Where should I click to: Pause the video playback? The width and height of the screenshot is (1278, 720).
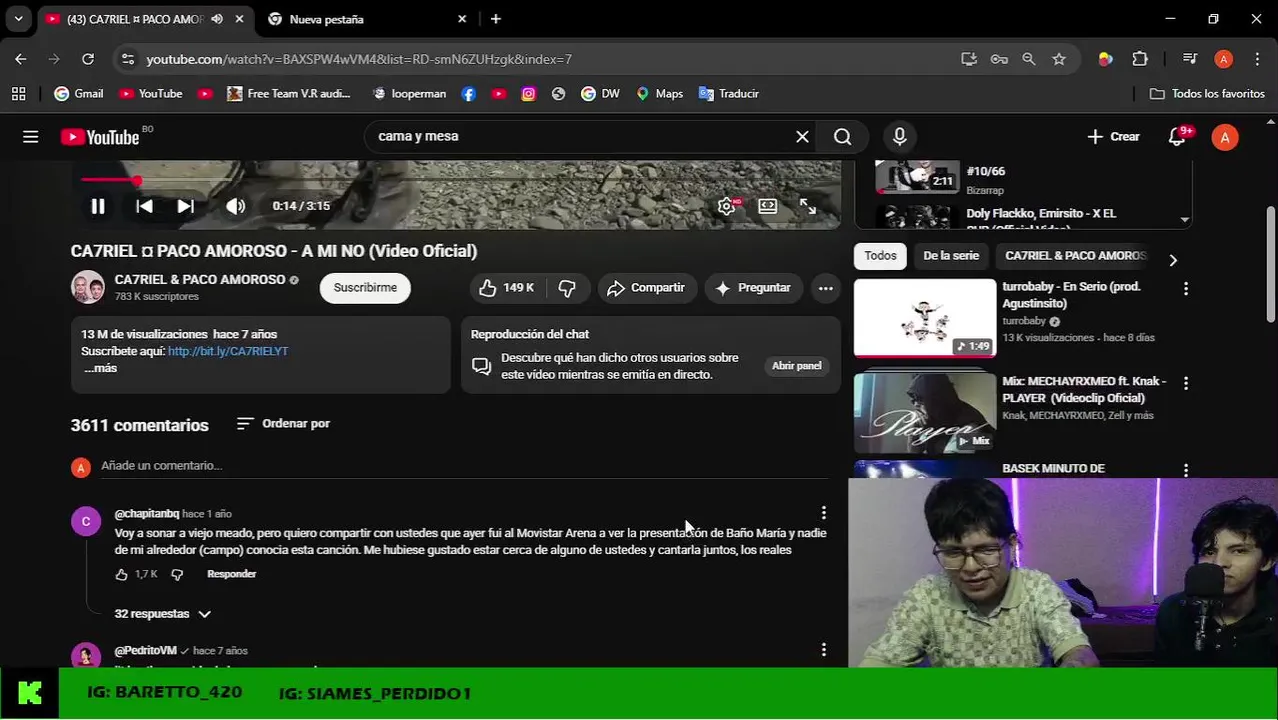tap(98, 206)
